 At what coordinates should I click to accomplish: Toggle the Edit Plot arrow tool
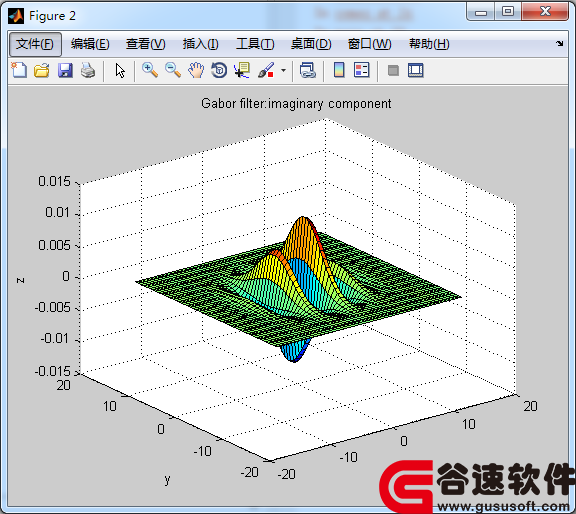tap(120, 70)
